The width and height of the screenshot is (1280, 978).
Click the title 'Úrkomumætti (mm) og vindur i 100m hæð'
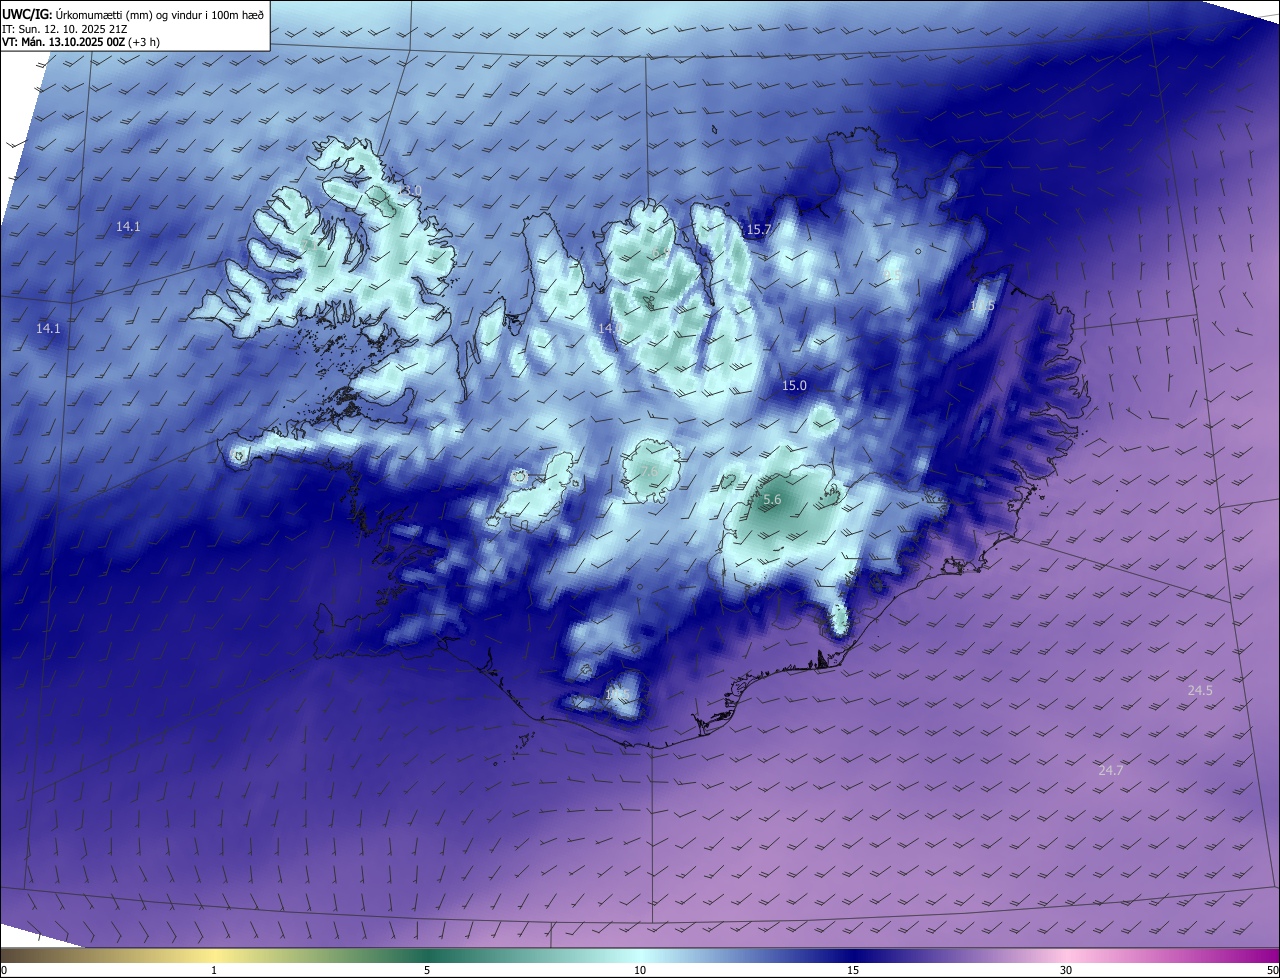(159, 15)
